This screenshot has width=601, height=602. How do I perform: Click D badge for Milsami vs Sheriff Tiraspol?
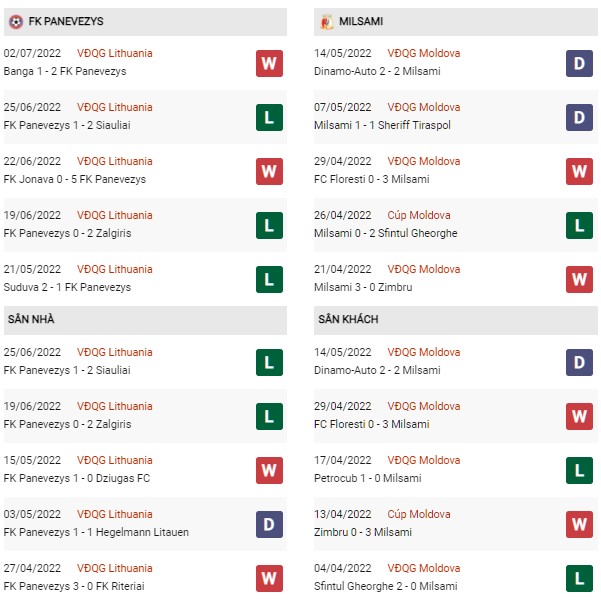point(579,117)
